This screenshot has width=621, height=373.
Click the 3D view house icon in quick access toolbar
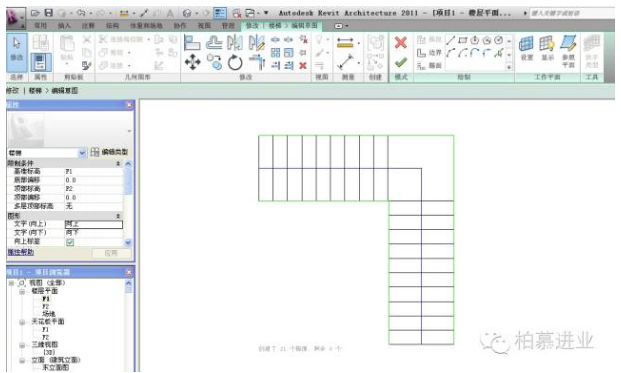[187, 13]
